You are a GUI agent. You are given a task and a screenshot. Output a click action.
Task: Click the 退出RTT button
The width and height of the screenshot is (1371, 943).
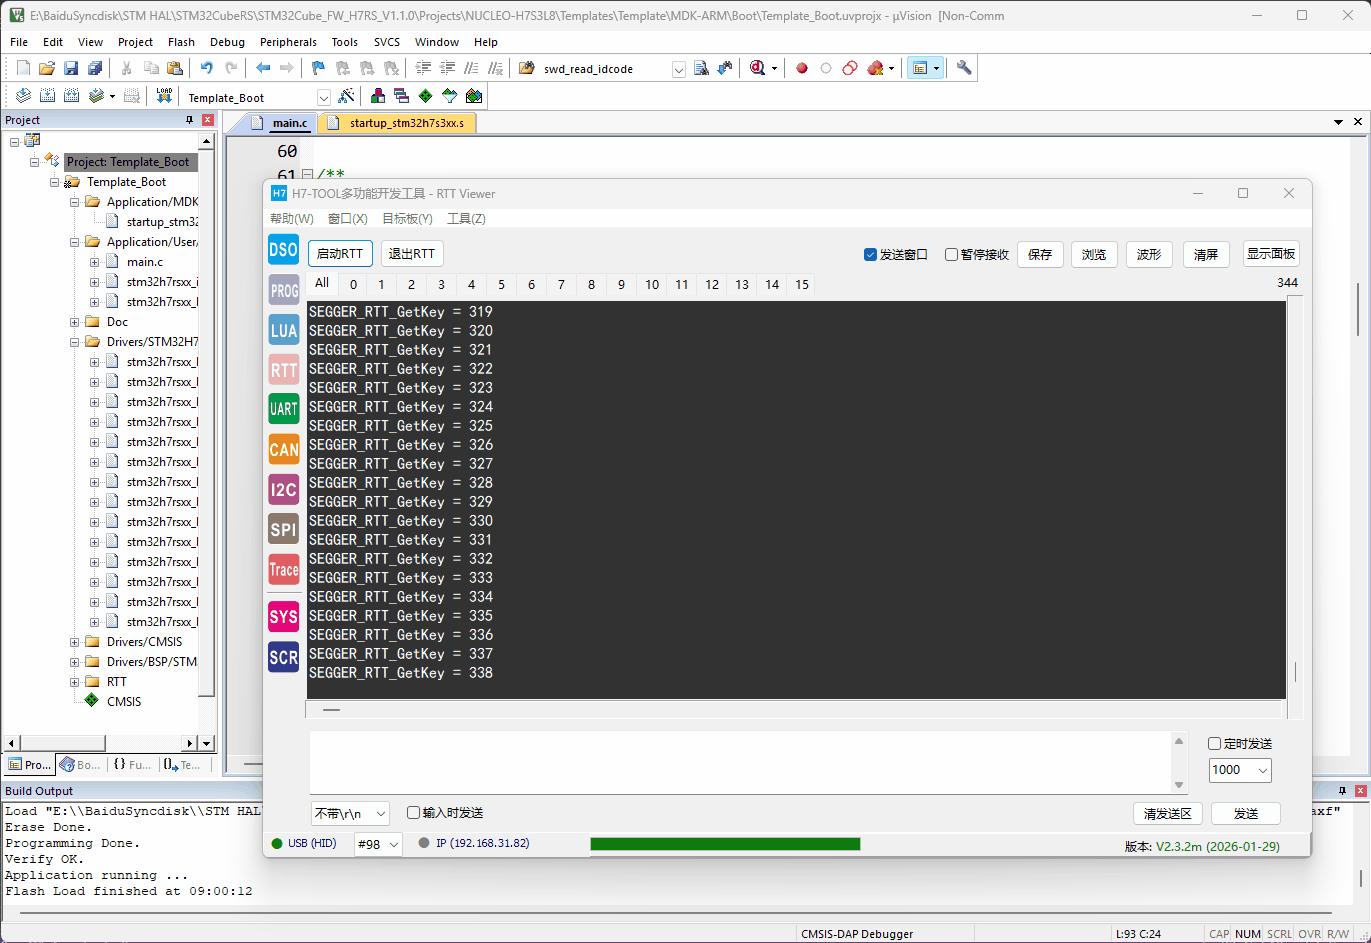(x=411, y=253)
